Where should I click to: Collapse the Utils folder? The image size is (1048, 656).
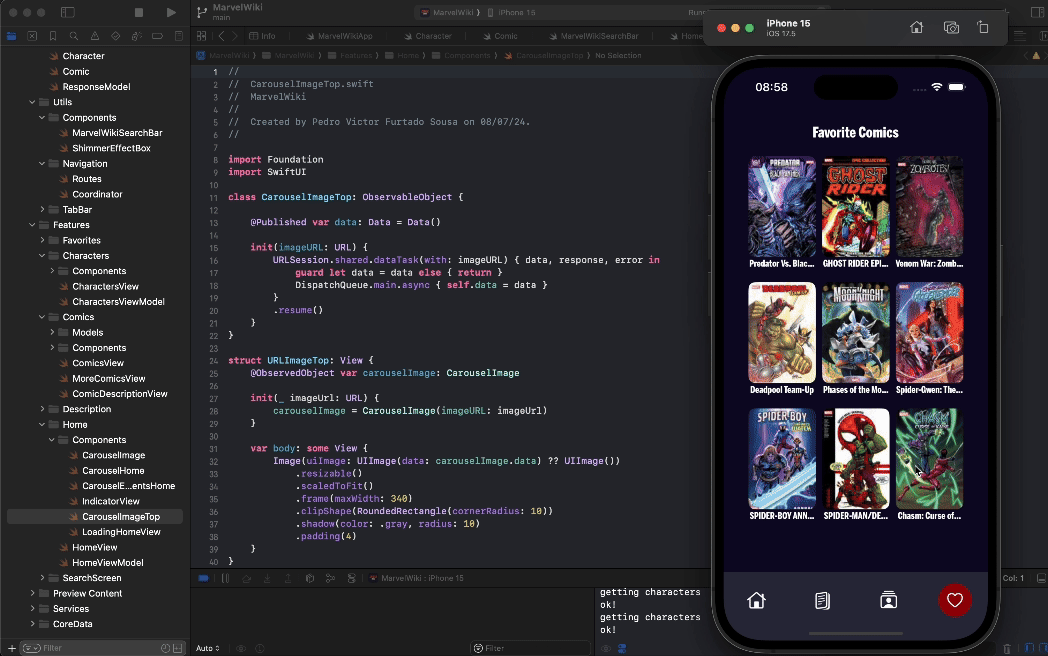(32, 102)
